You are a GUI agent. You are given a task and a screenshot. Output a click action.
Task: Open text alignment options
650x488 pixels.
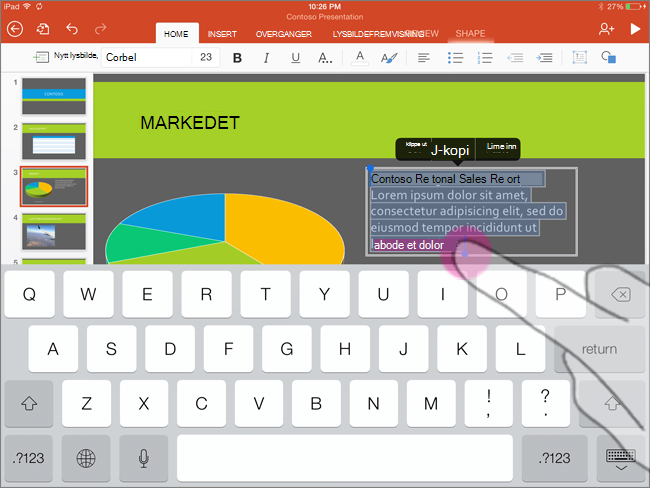(x=423, y=58)
